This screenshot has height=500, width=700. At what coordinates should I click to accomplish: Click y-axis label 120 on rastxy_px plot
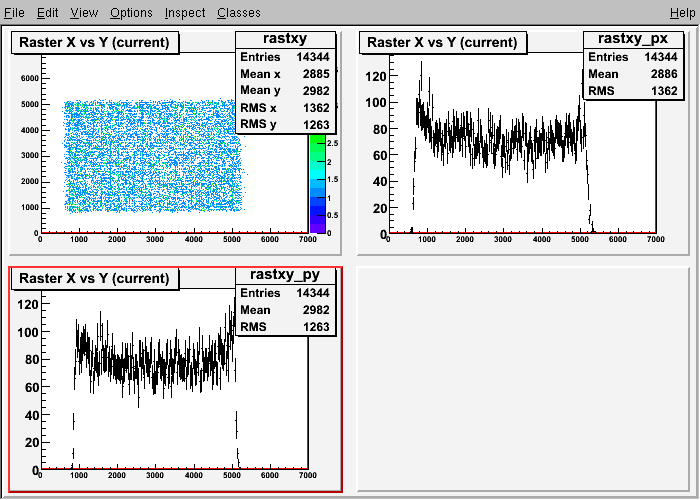tap(375, 76)
